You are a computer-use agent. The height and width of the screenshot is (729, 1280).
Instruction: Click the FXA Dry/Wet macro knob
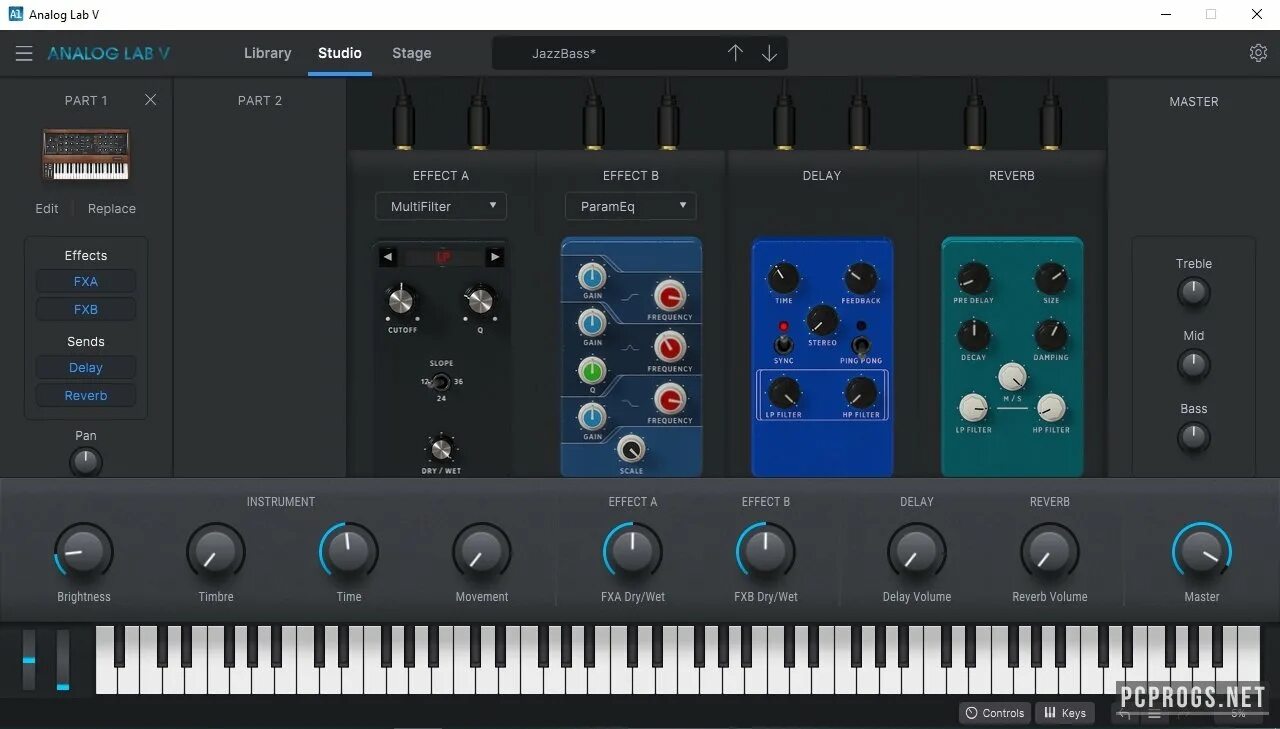[632, 552]
